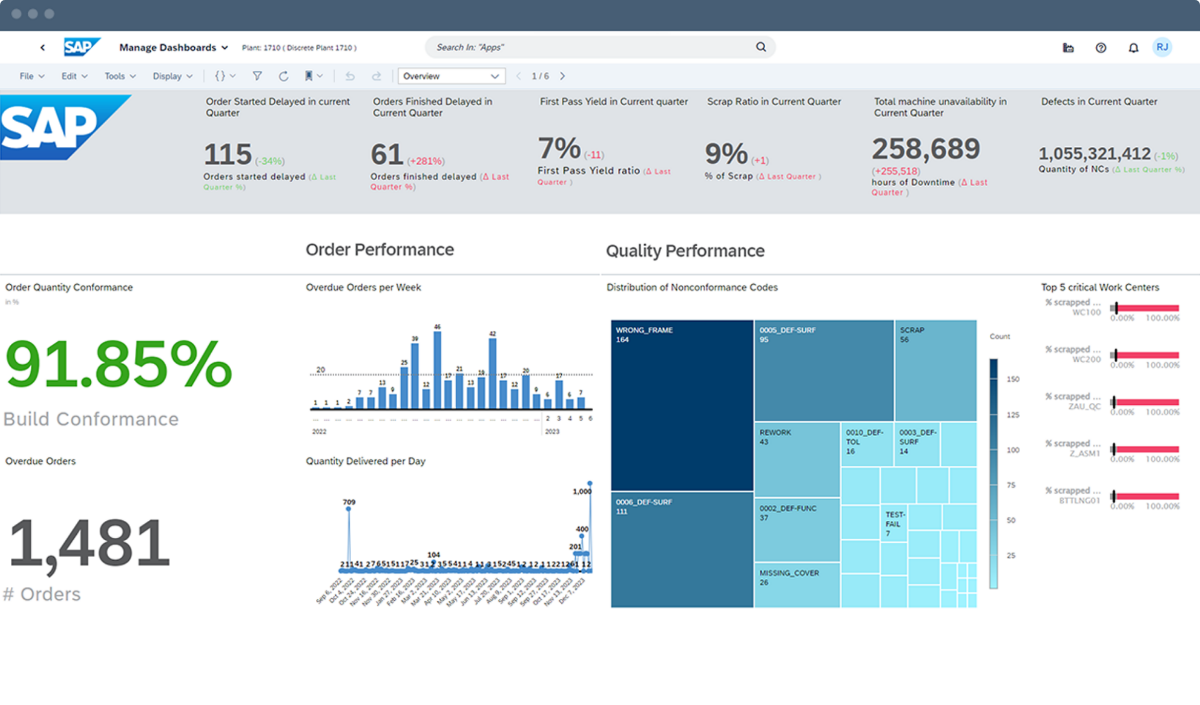The width and height of the screenshot is (1200, 705).
Task: Click the back arrow beside the SAP logo
Action: pyautogui.click(x=42, y=47)
